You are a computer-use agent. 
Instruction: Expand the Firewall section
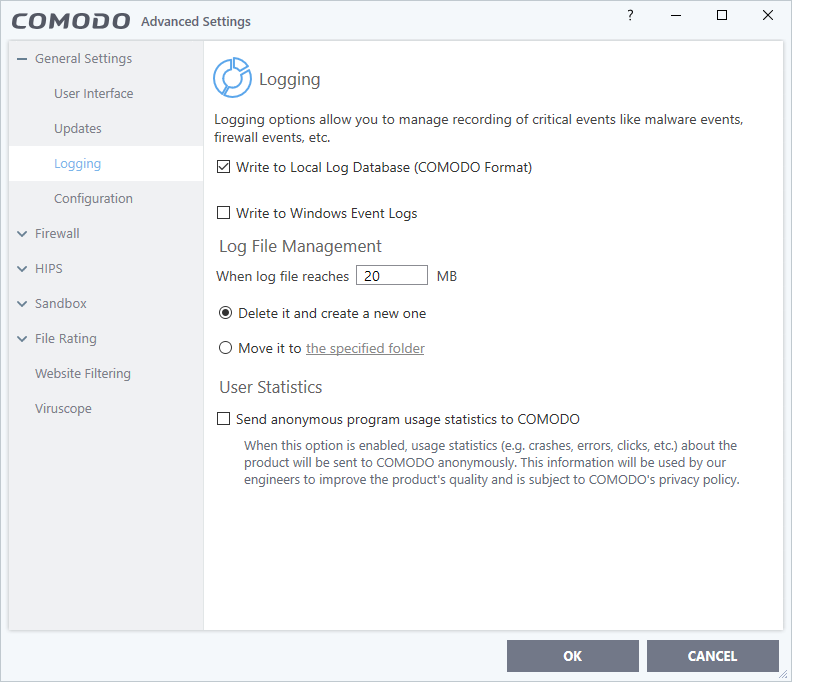22,234
